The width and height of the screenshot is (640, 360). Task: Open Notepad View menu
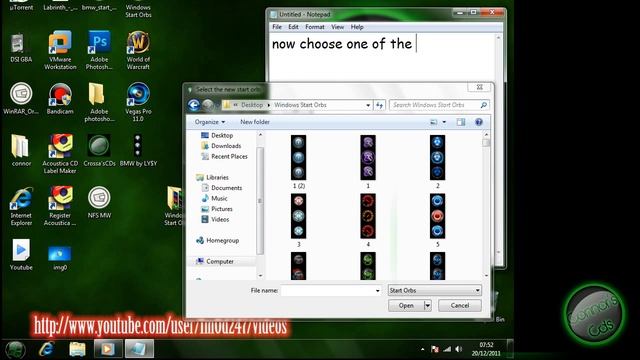[338, 27]
